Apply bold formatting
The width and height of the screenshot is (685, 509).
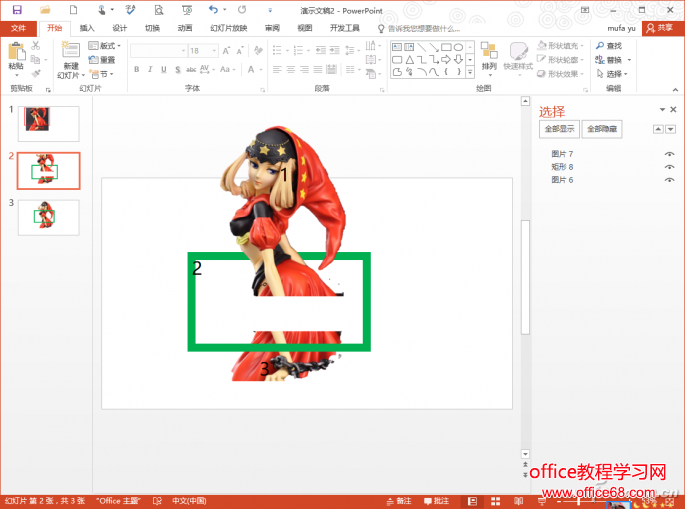click(x=137, y=69)
